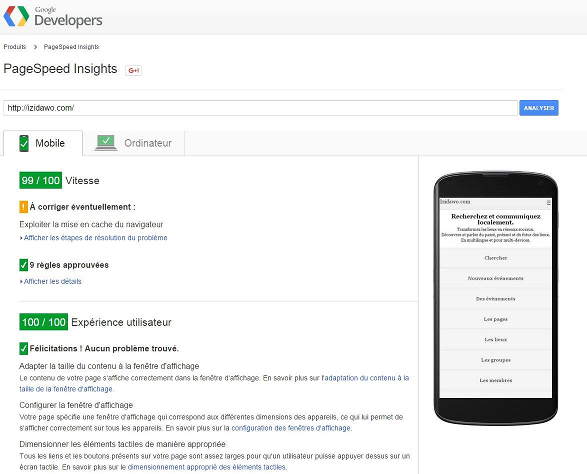Click 'Expérience utilisateur' section heading
Screen dimensions: 587x474
click(121, 322)
